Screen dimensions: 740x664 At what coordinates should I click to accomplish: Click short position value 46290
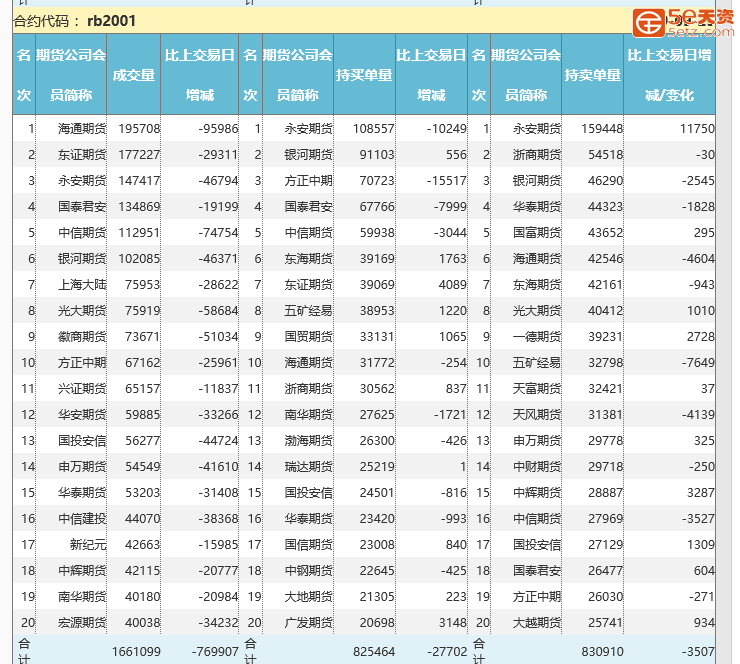(605, 180)
